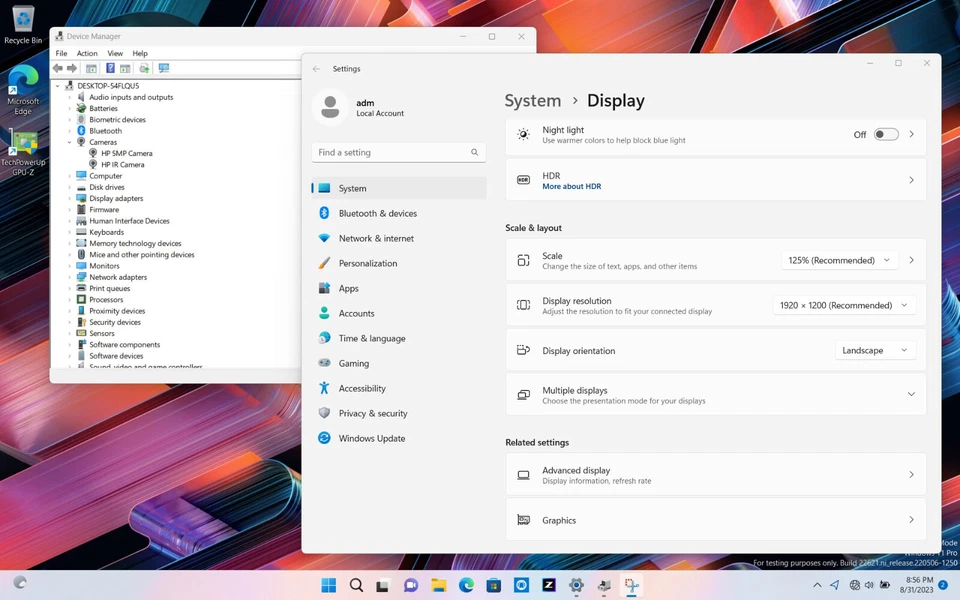Click the More about HDR link
Screen dimensions: 960x600
coord(571,187)
